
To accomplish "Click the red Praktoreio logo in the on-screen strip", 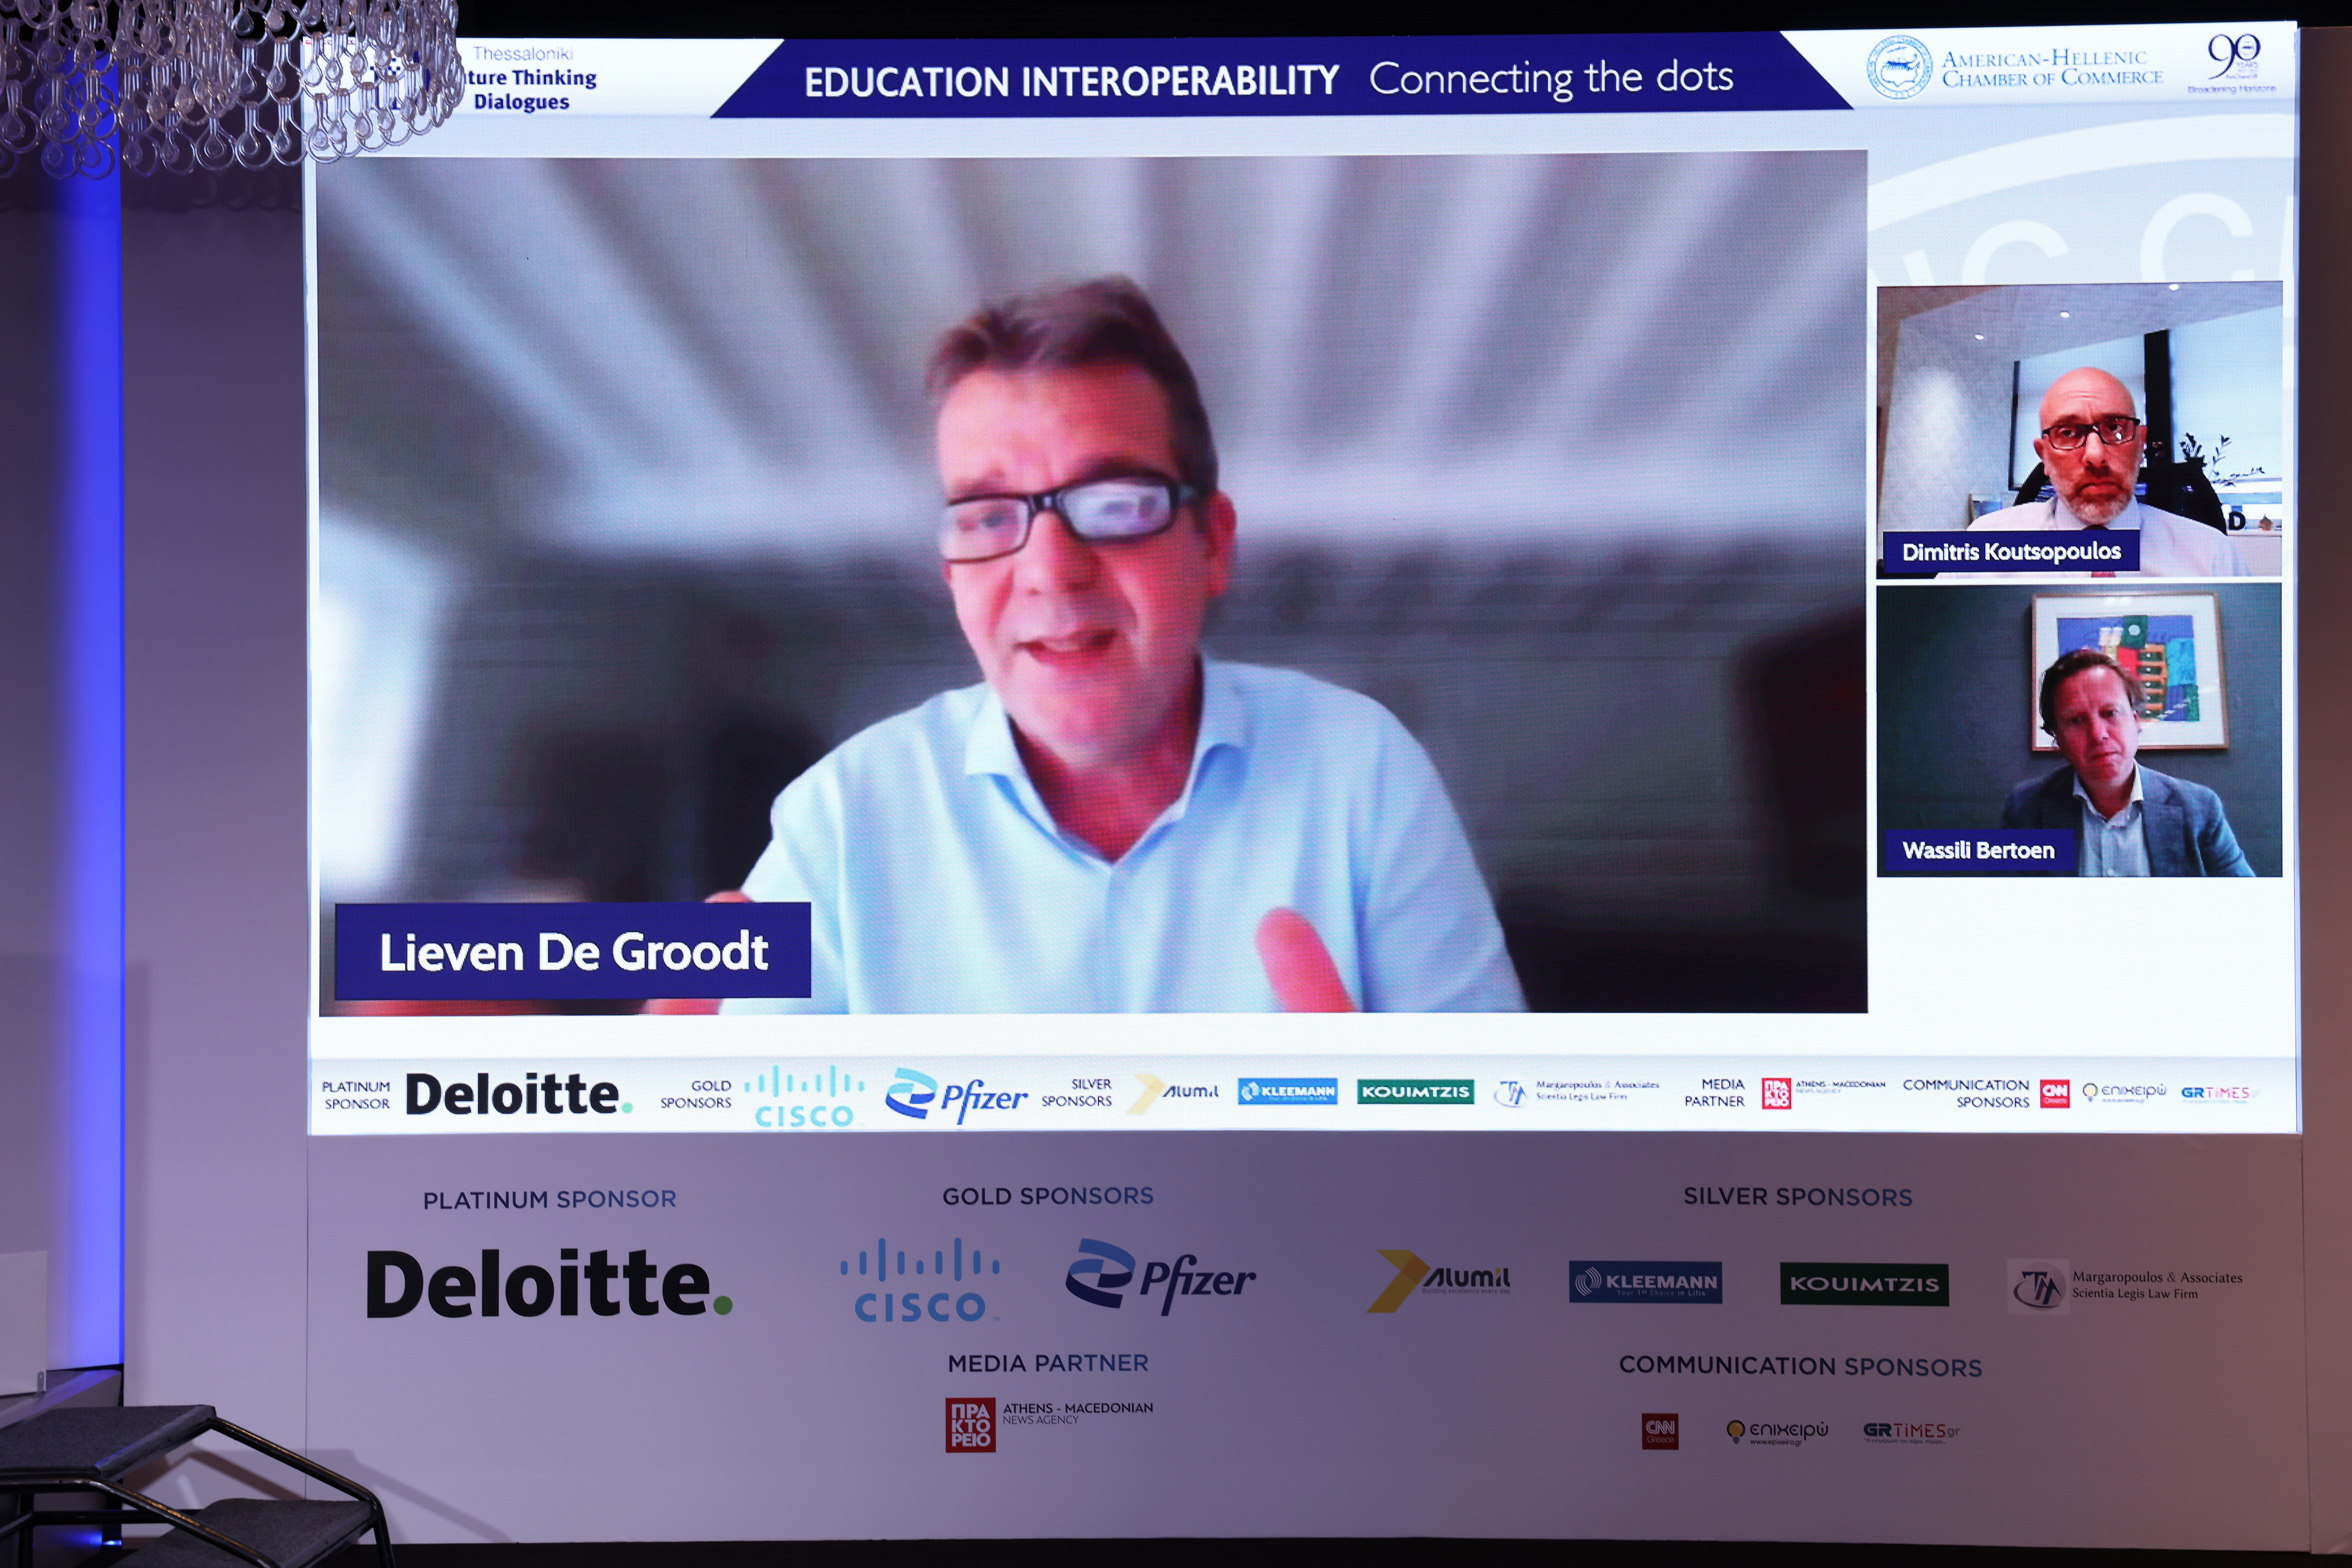I will 1776,1093.
